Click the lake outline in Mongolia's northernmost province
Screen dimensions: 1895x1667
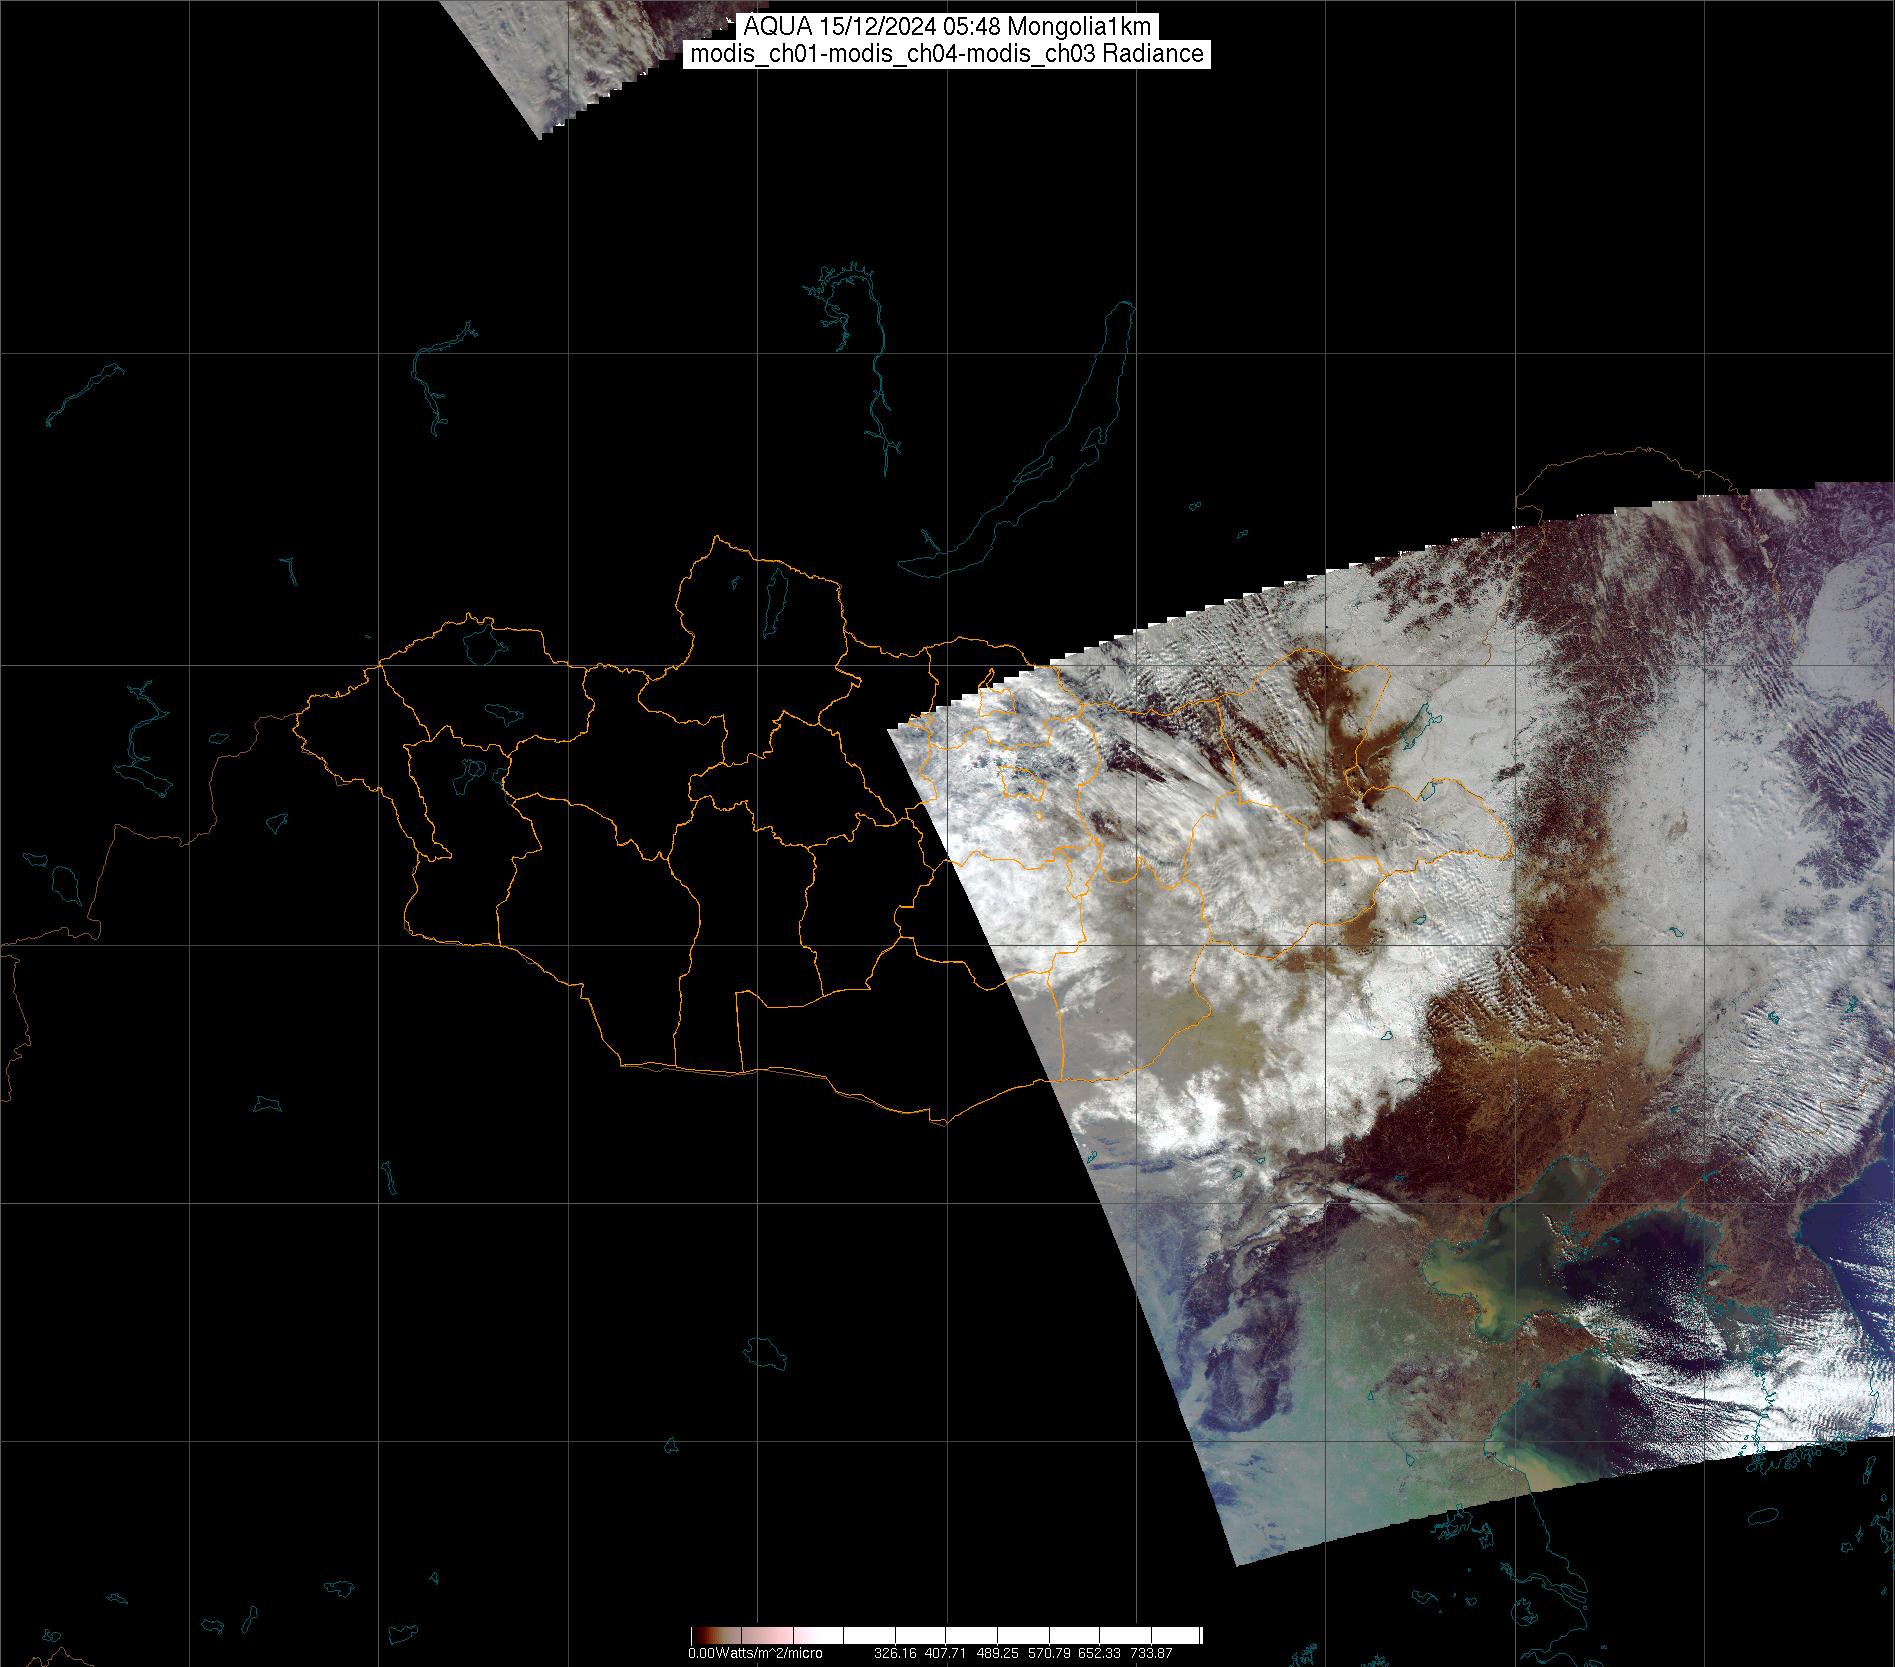773,598
